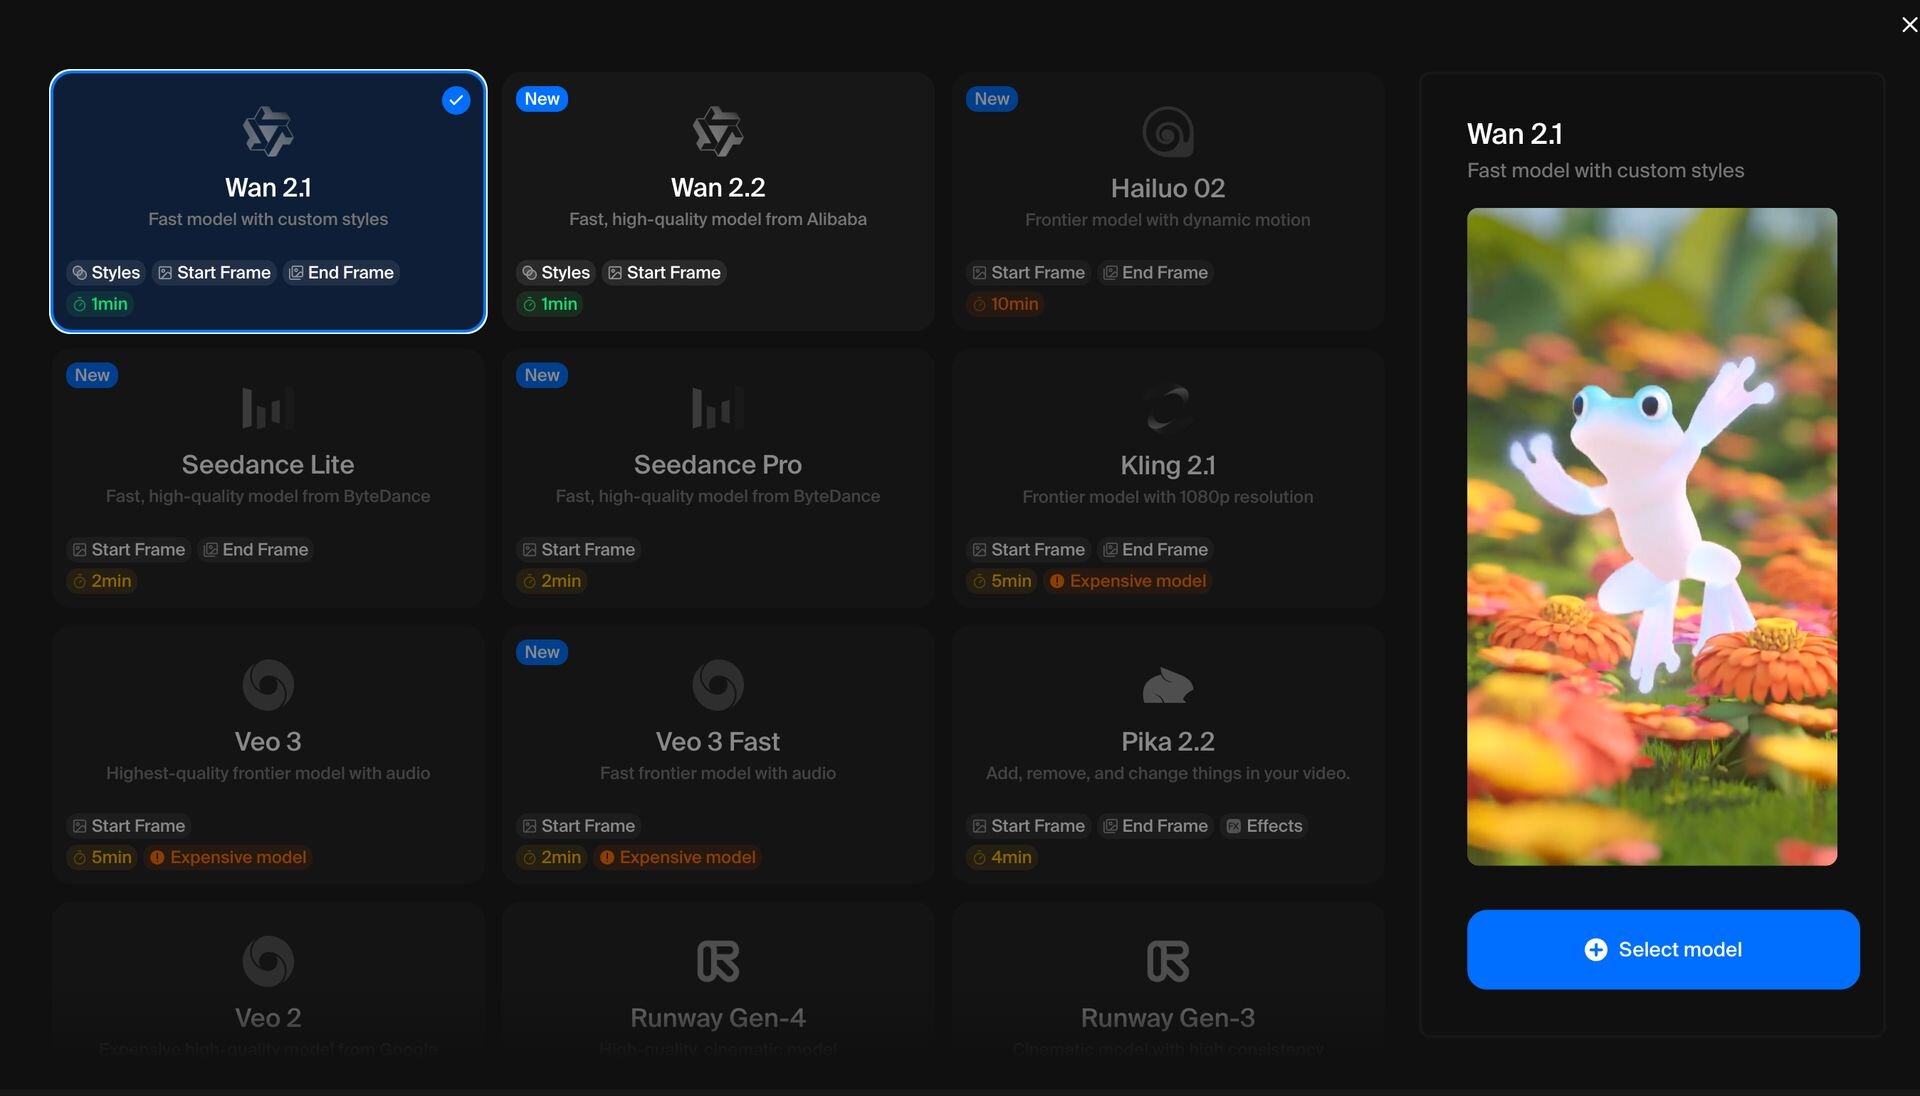
Task: Select the Seedance Pro model title
Action: [718, 464]
